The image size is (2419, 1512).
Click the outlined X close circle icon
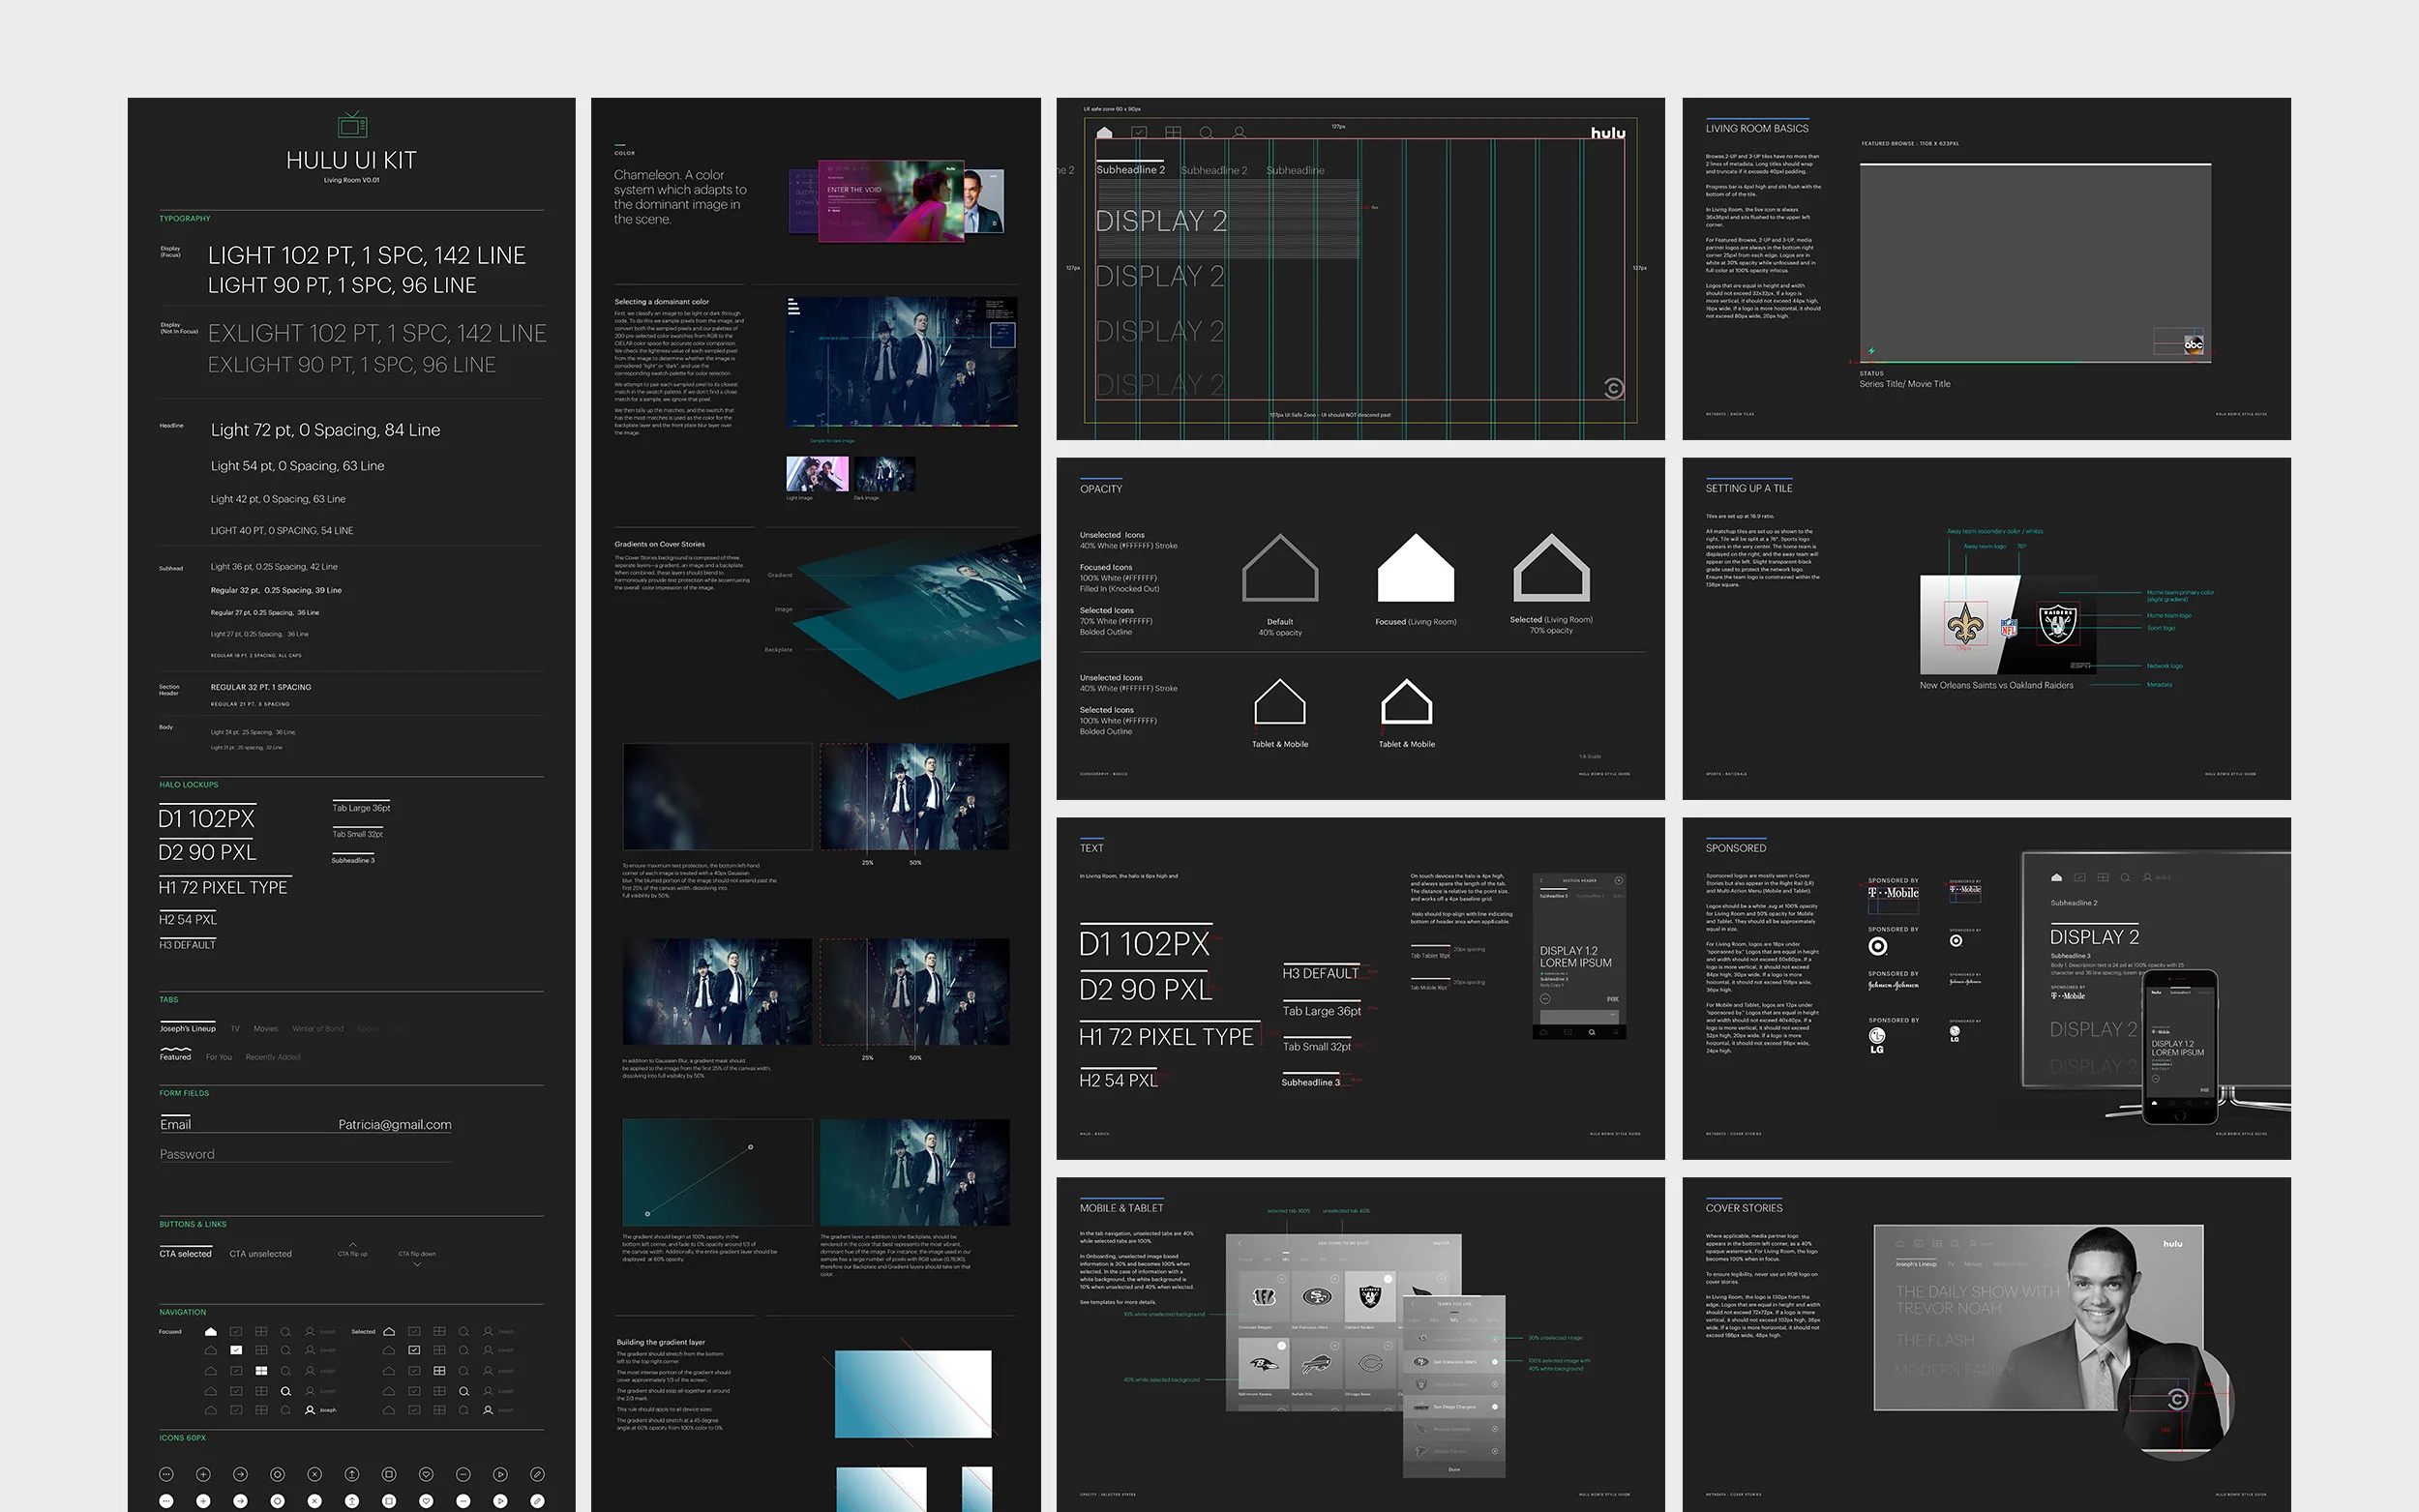314,1474
